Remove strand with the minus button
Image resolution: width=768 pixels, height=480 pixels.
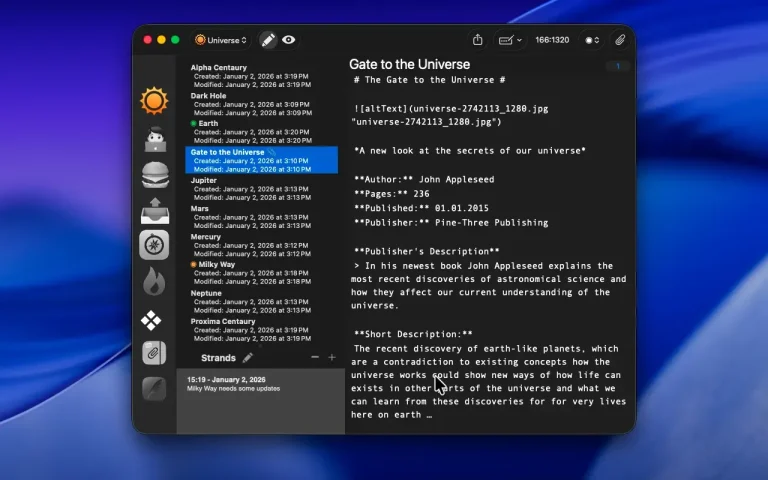(315, 358)
